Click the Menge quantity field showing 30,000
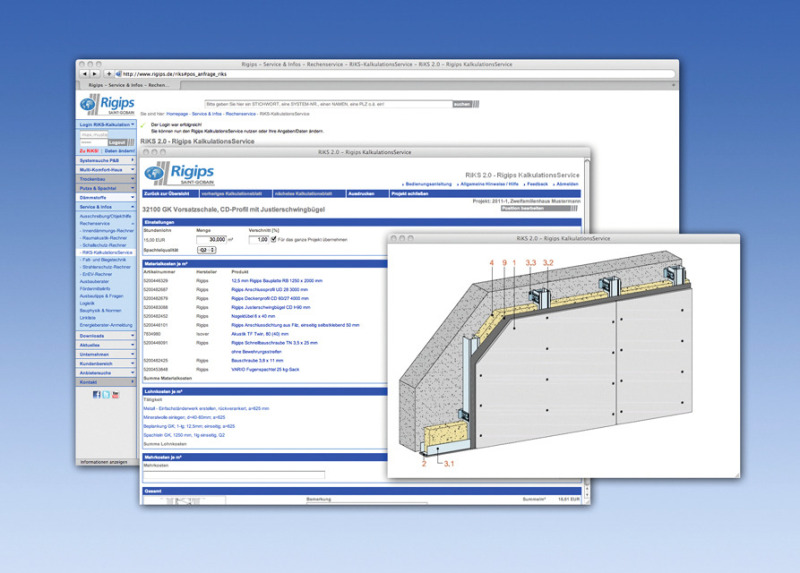 211,239
